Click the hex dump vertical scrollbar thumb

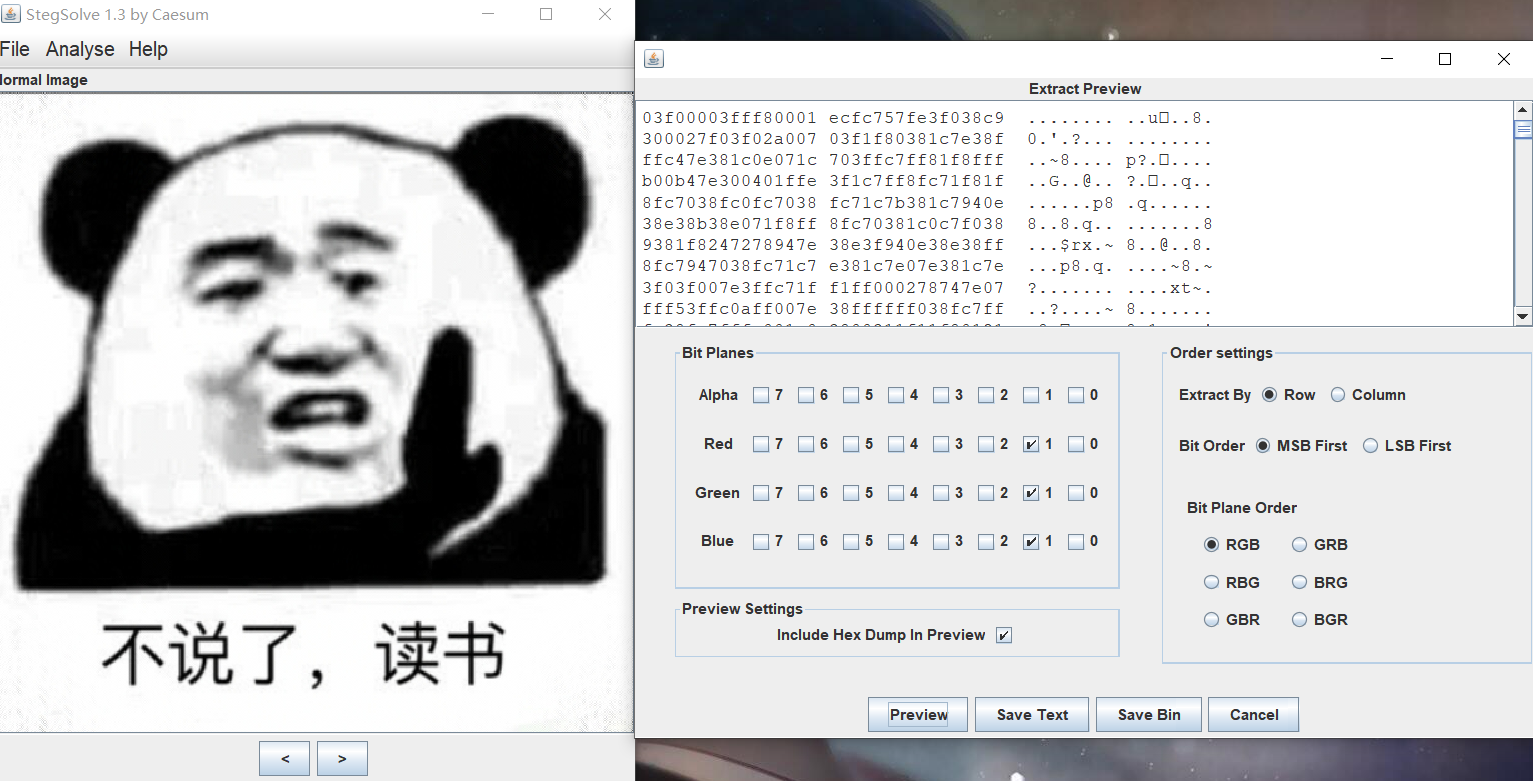(x=1523, y=128)
